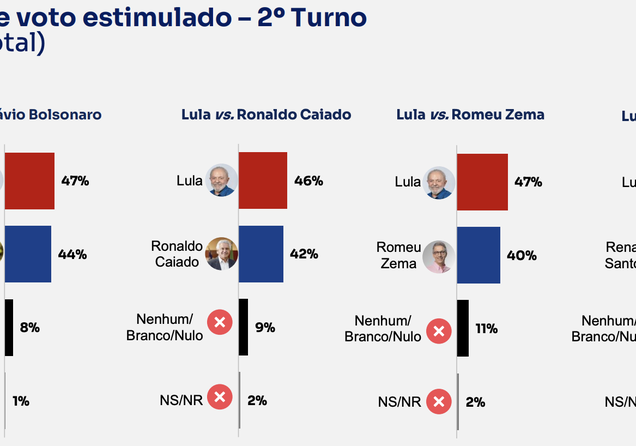
Task: Click the blue 44% bar in Bolsonaro chart
Action: [28, 254]
